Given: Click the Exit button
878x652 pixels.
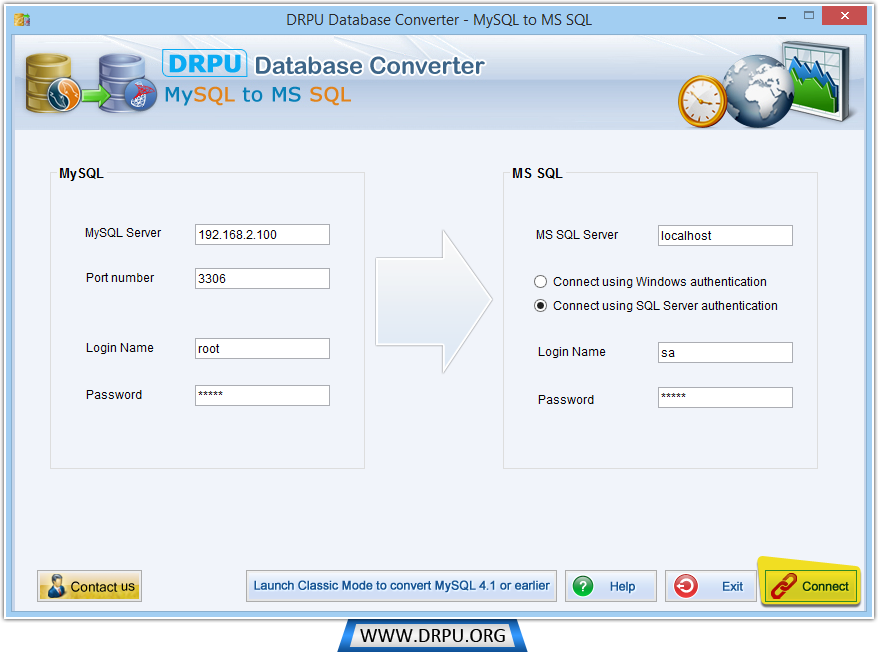Looking at the screenshot, I should click(711, 586).
